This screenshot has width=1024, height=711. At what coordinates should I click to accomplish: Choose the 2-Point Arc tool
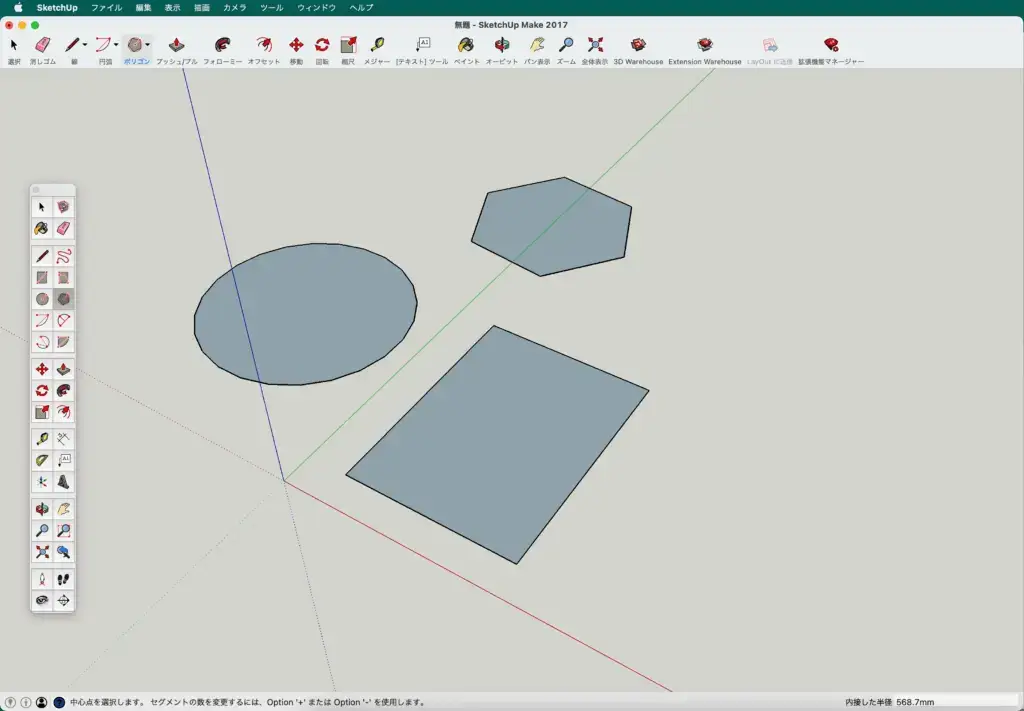(63, 321)
